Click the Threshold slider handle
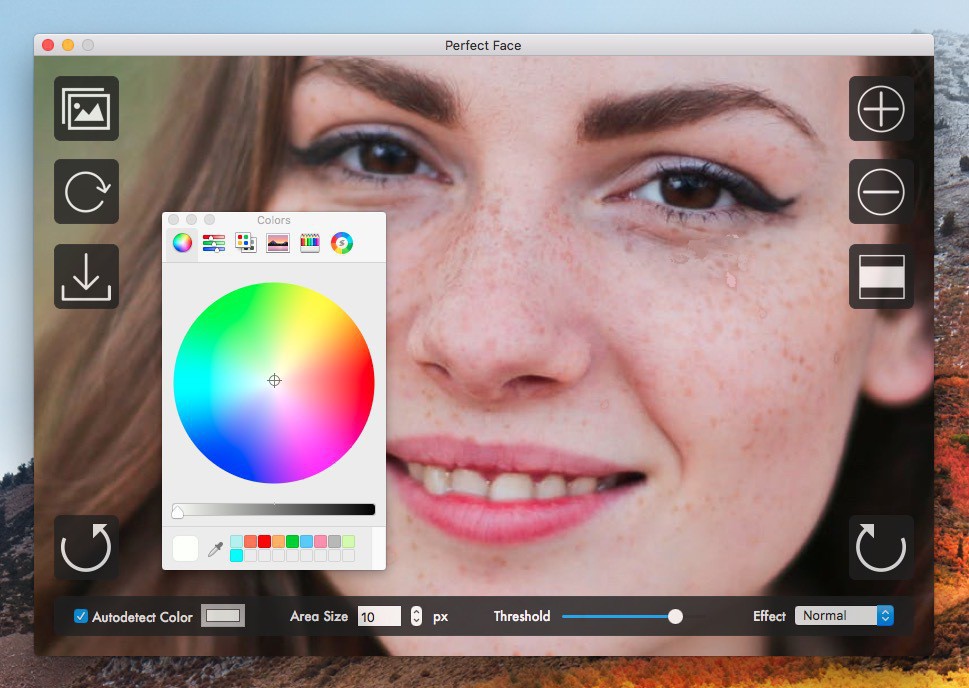969x688 pixels. click(675, 616)
